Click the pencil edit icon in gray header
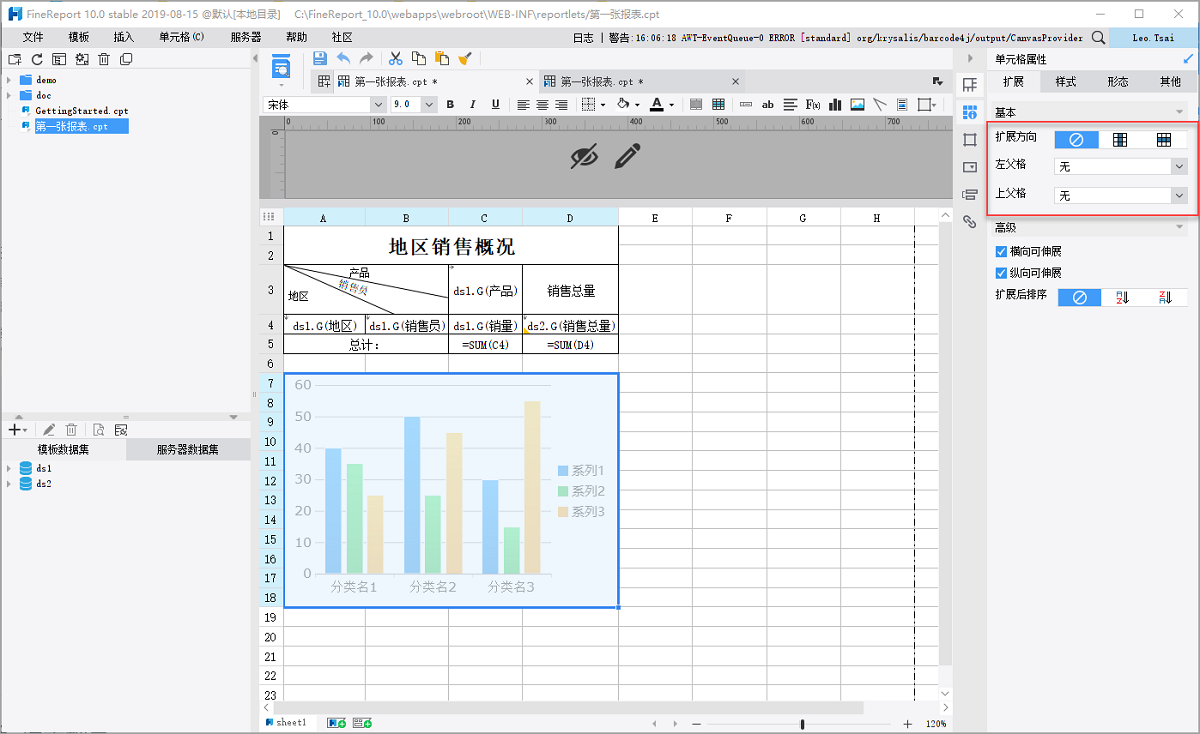 pyautogui.click(x=628, y=155)
